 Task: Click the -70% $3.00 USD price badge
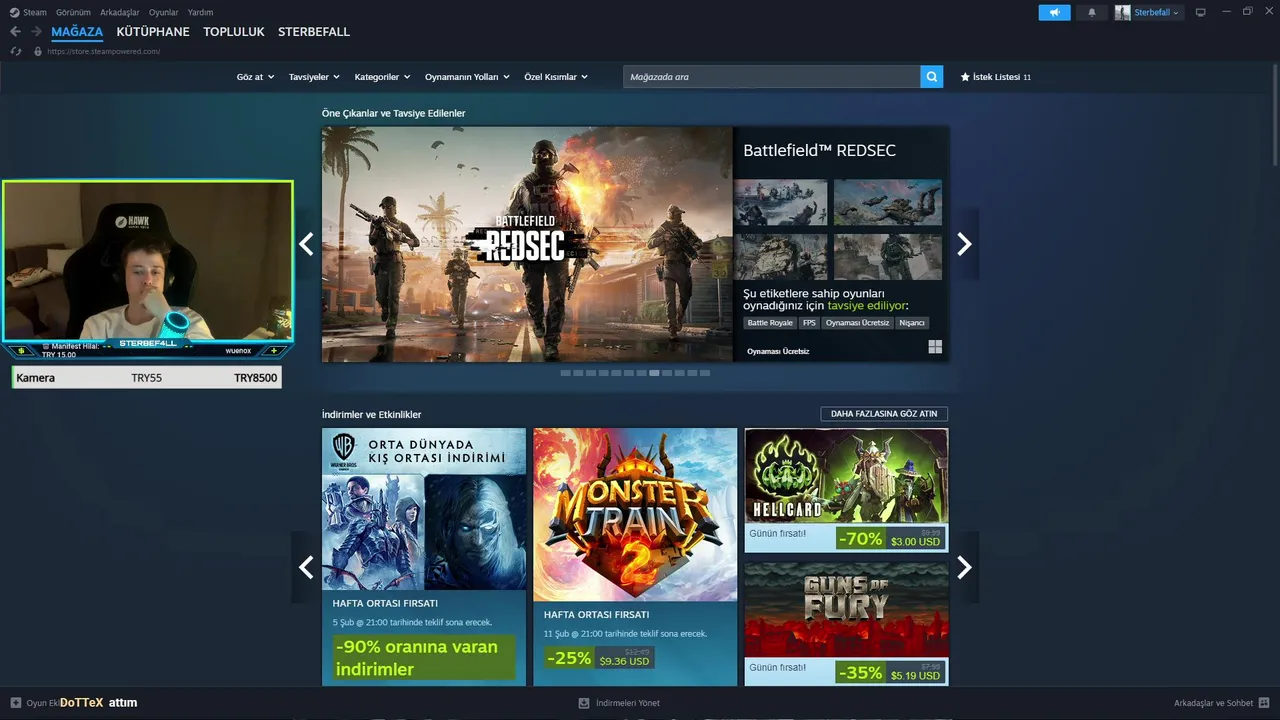[890, 539]
